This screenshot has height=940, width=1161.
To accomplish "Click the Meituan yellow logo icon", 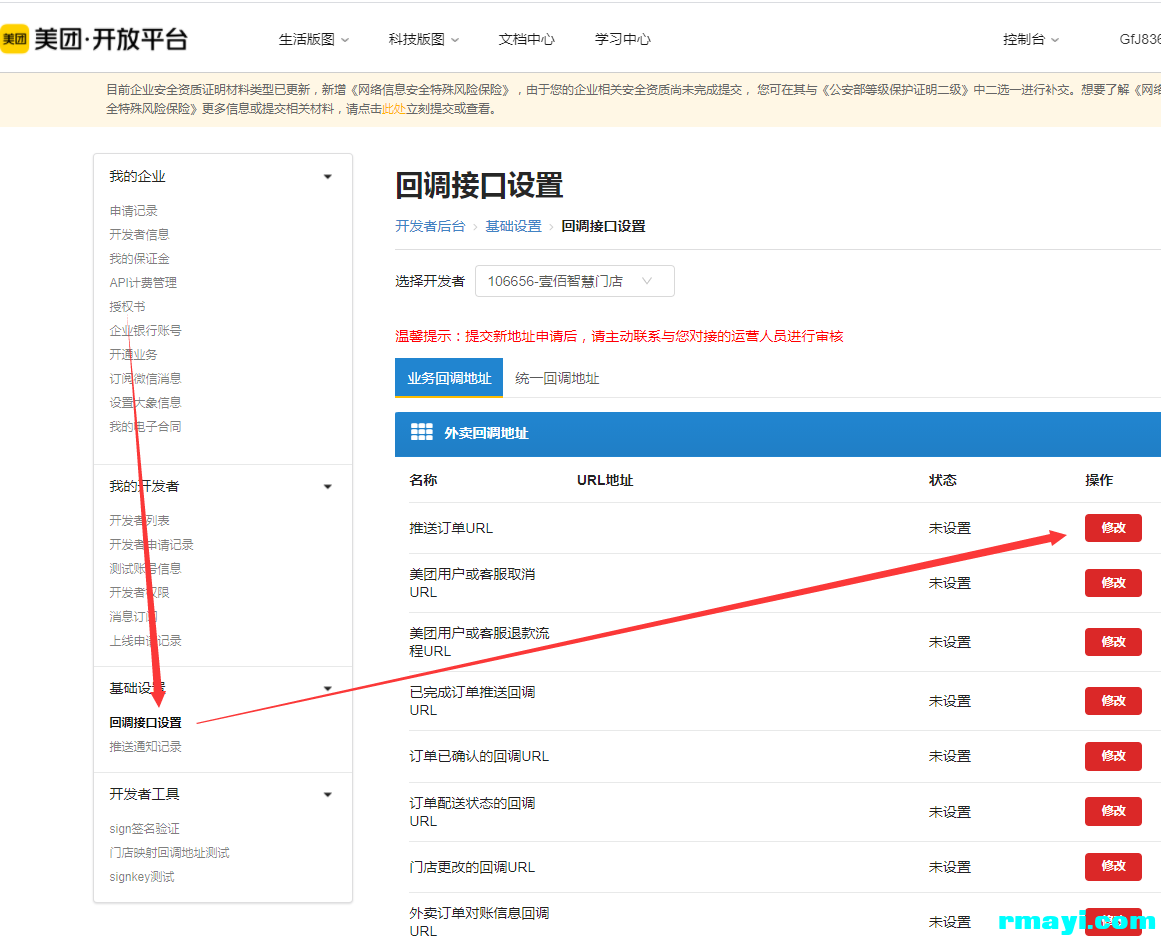I will click(13, 39).
